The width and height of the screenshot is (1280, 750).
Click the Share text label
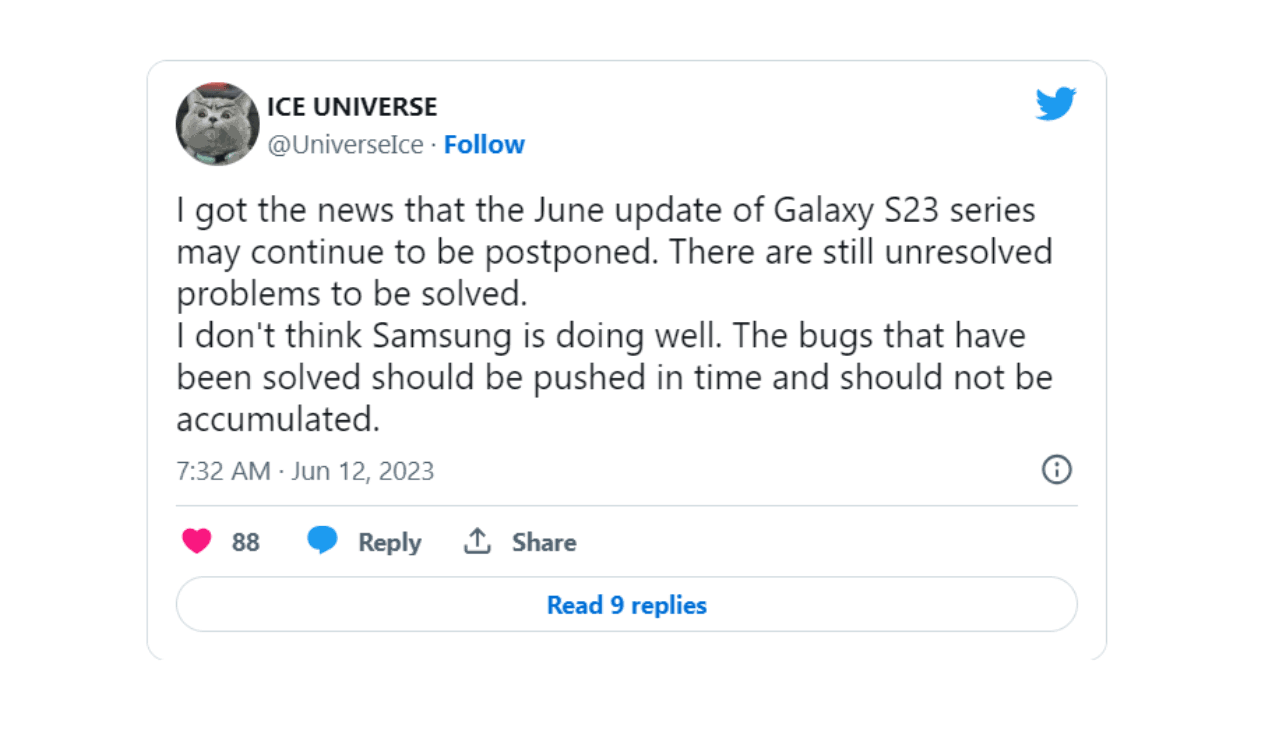544,543
